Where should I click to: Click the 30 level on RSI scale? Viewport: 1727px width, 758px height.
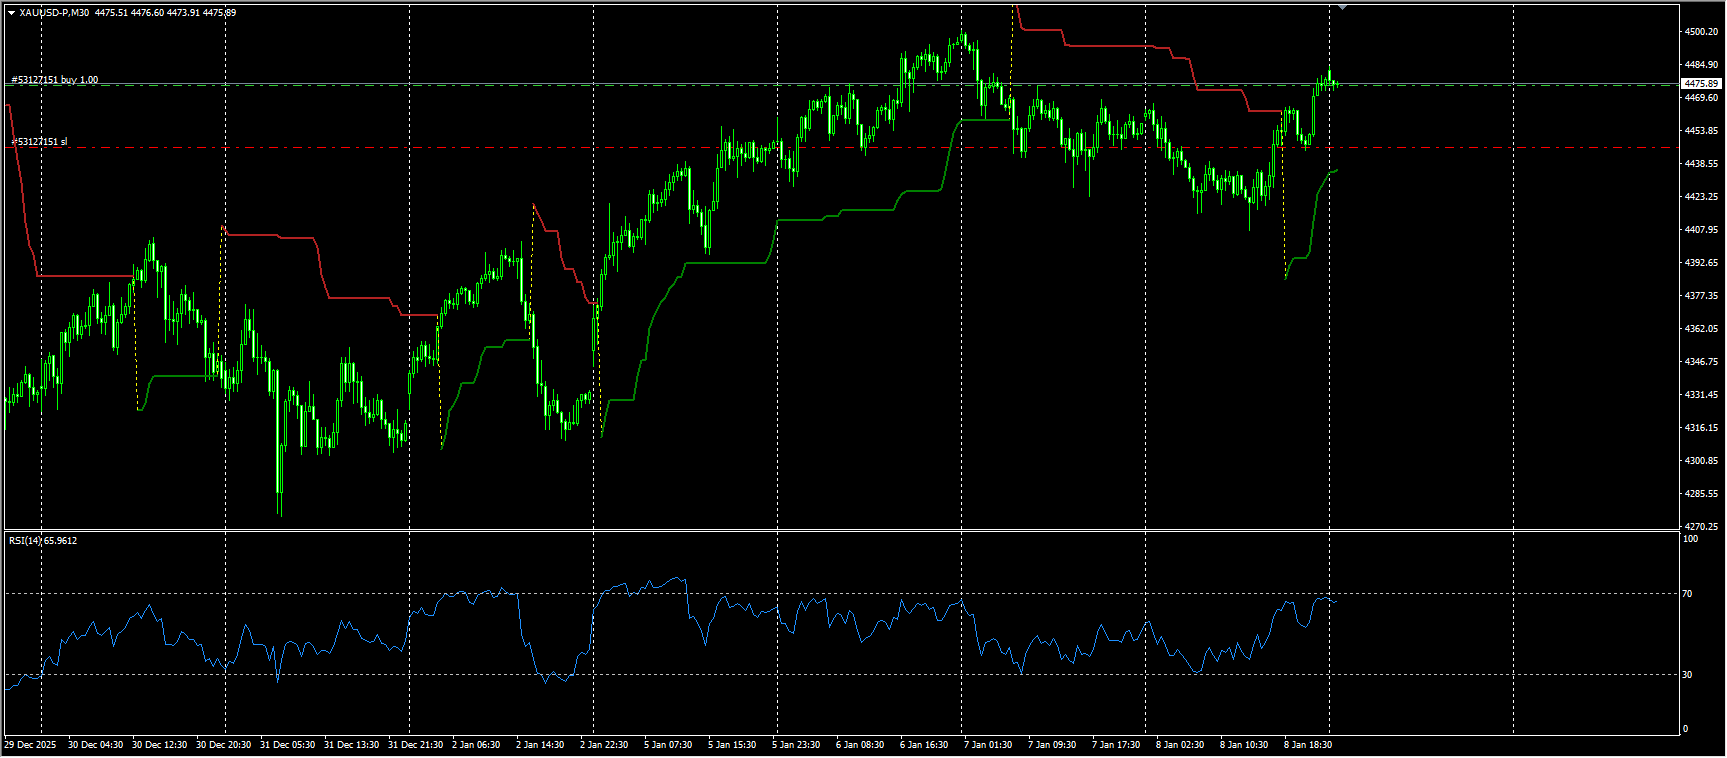(1687, 675)
